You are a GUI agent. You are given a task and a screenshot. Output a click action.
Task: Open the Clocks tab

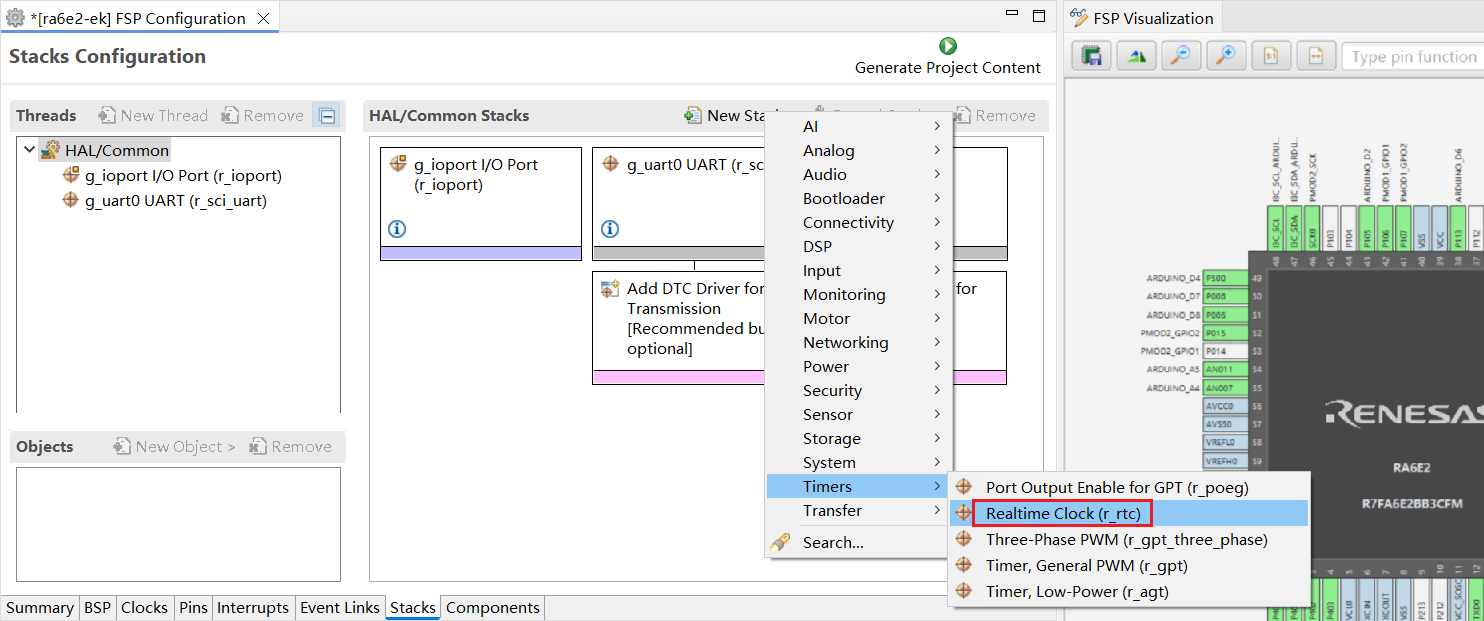[x=144, y=608]
